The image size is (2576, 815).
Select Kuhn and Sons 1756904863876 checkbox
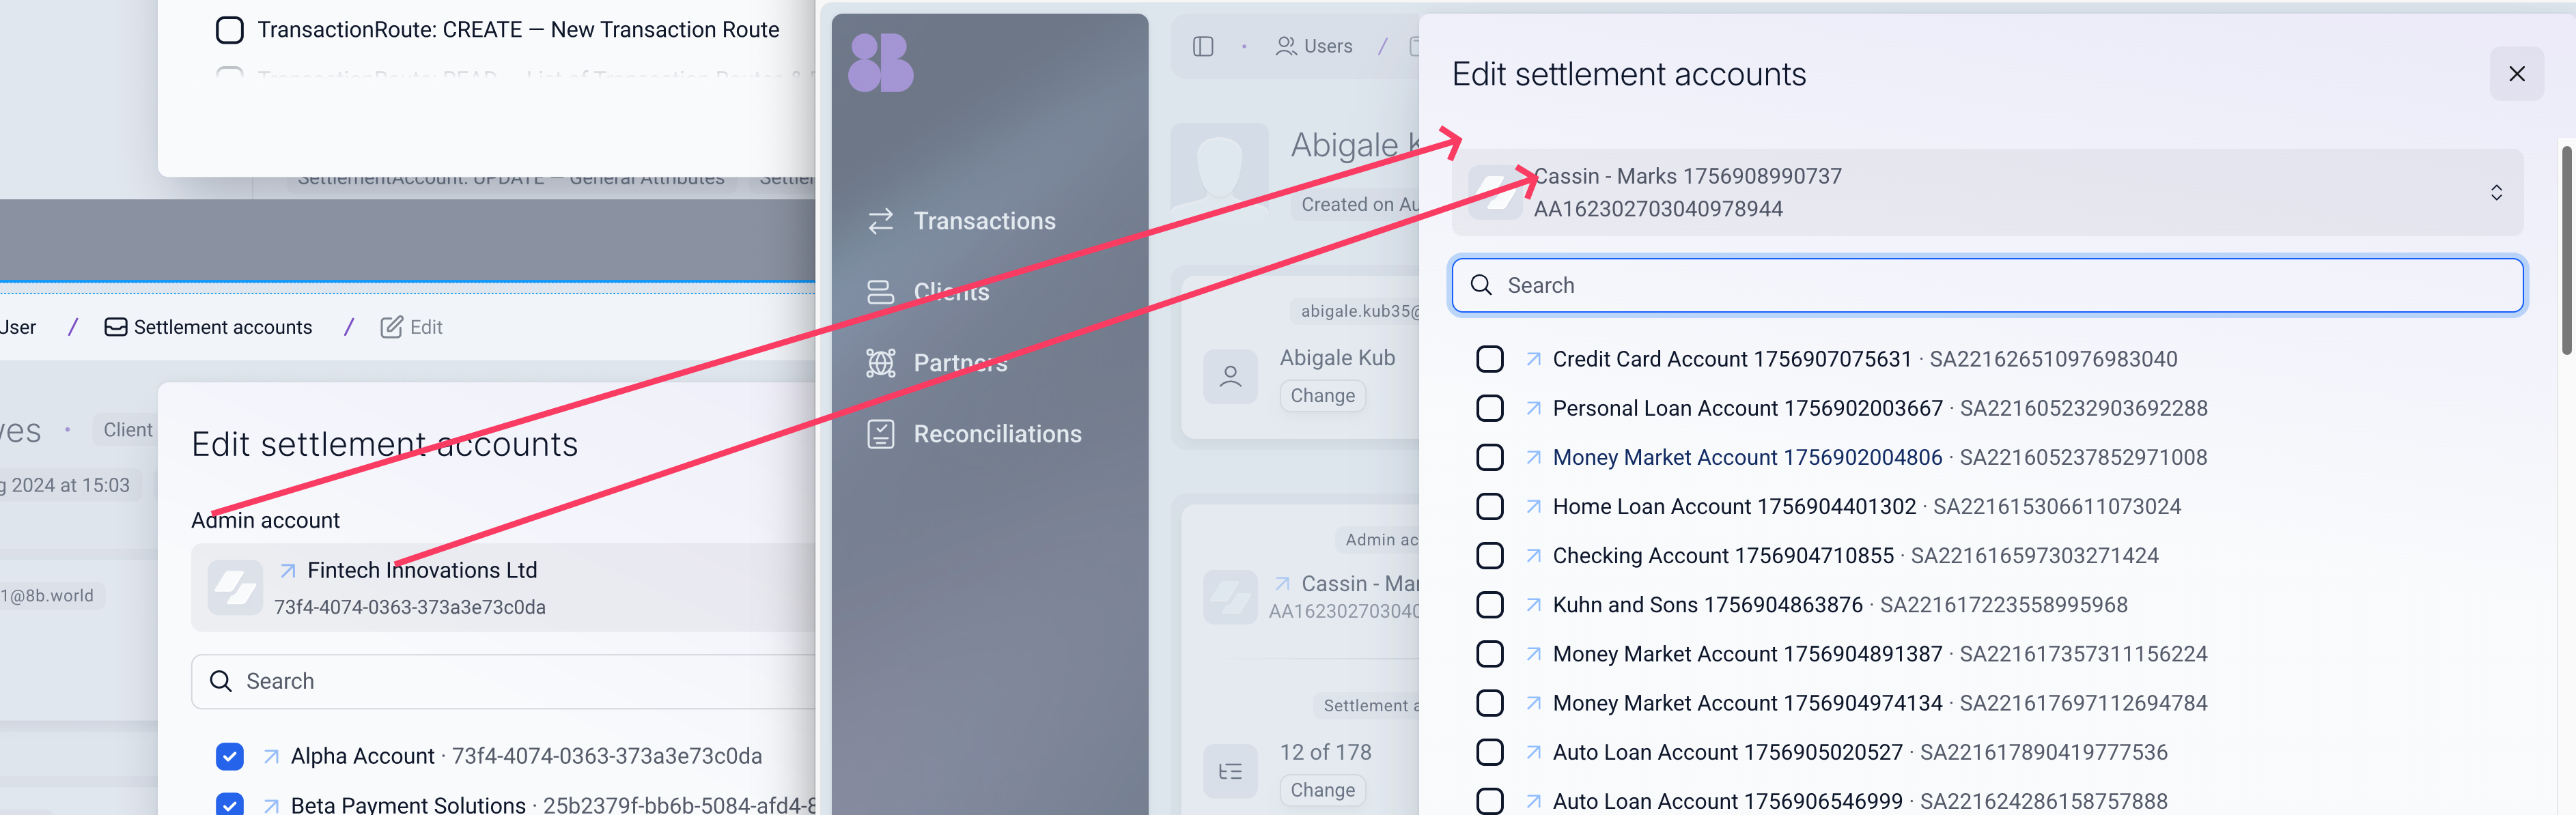pos(1489,605)
